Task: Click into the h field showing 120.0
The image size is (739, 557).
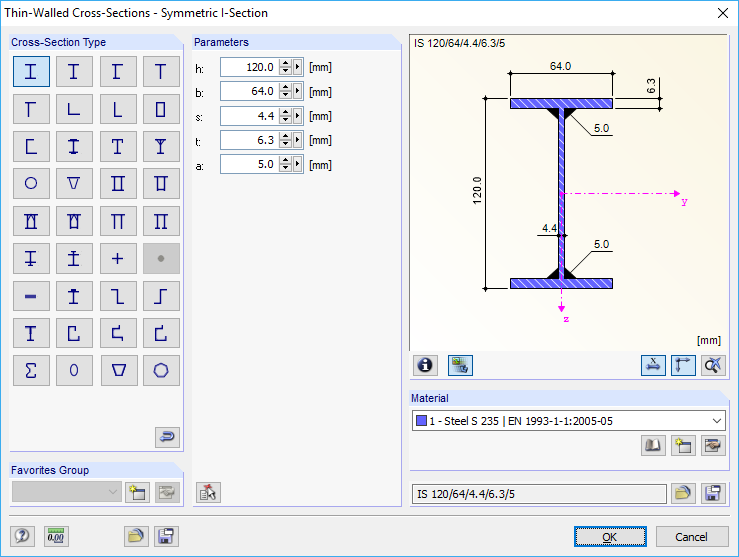Action: (x=250, y=67)
